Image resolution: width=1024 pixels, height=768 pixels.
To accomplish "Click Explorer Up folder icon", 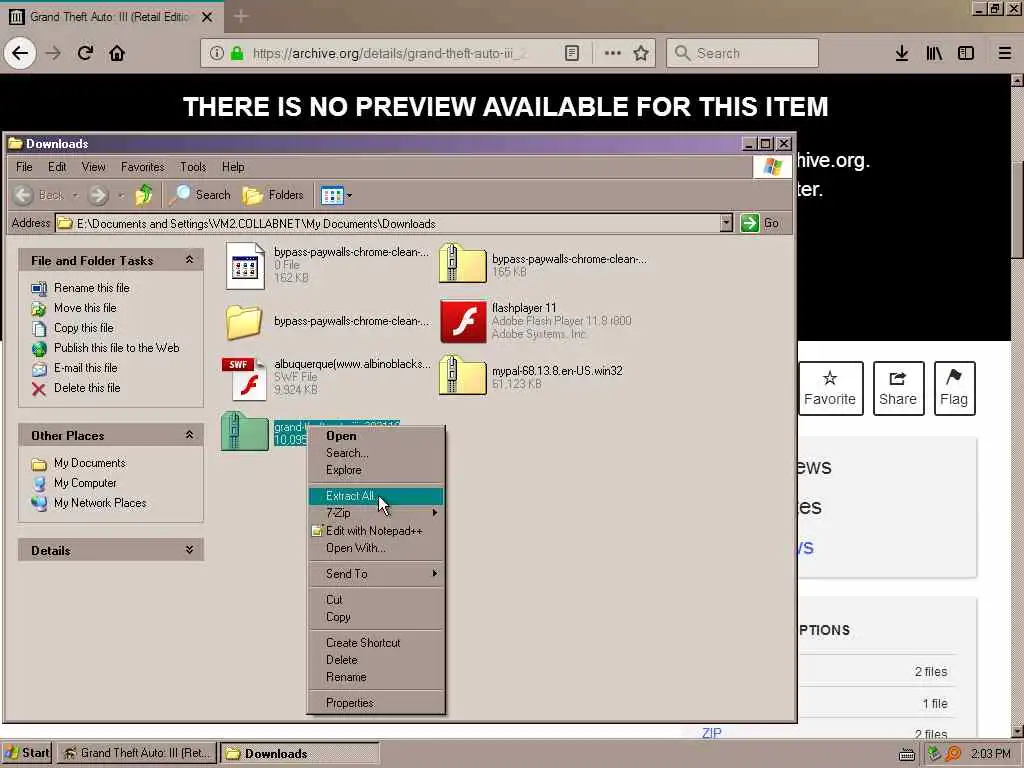I will (x=144, y=195).
